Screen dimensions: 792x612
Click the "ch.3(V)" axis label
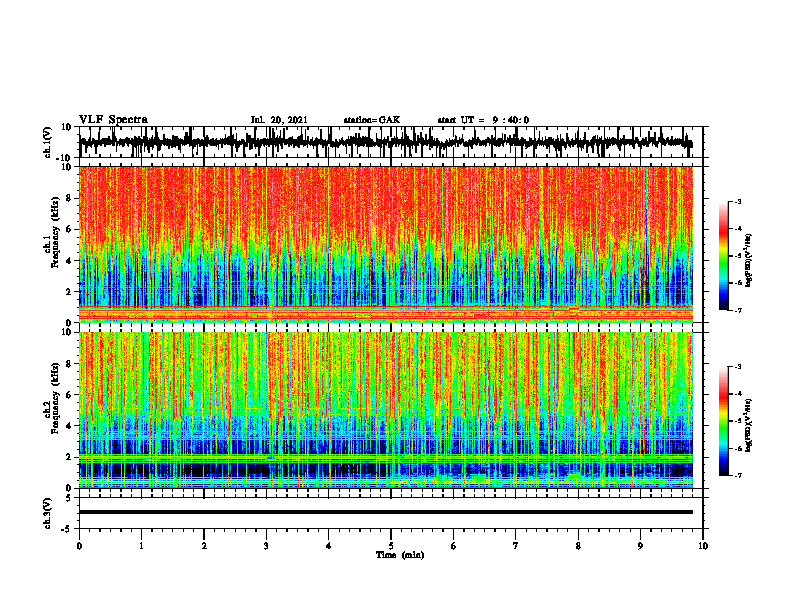click(48, 513)
